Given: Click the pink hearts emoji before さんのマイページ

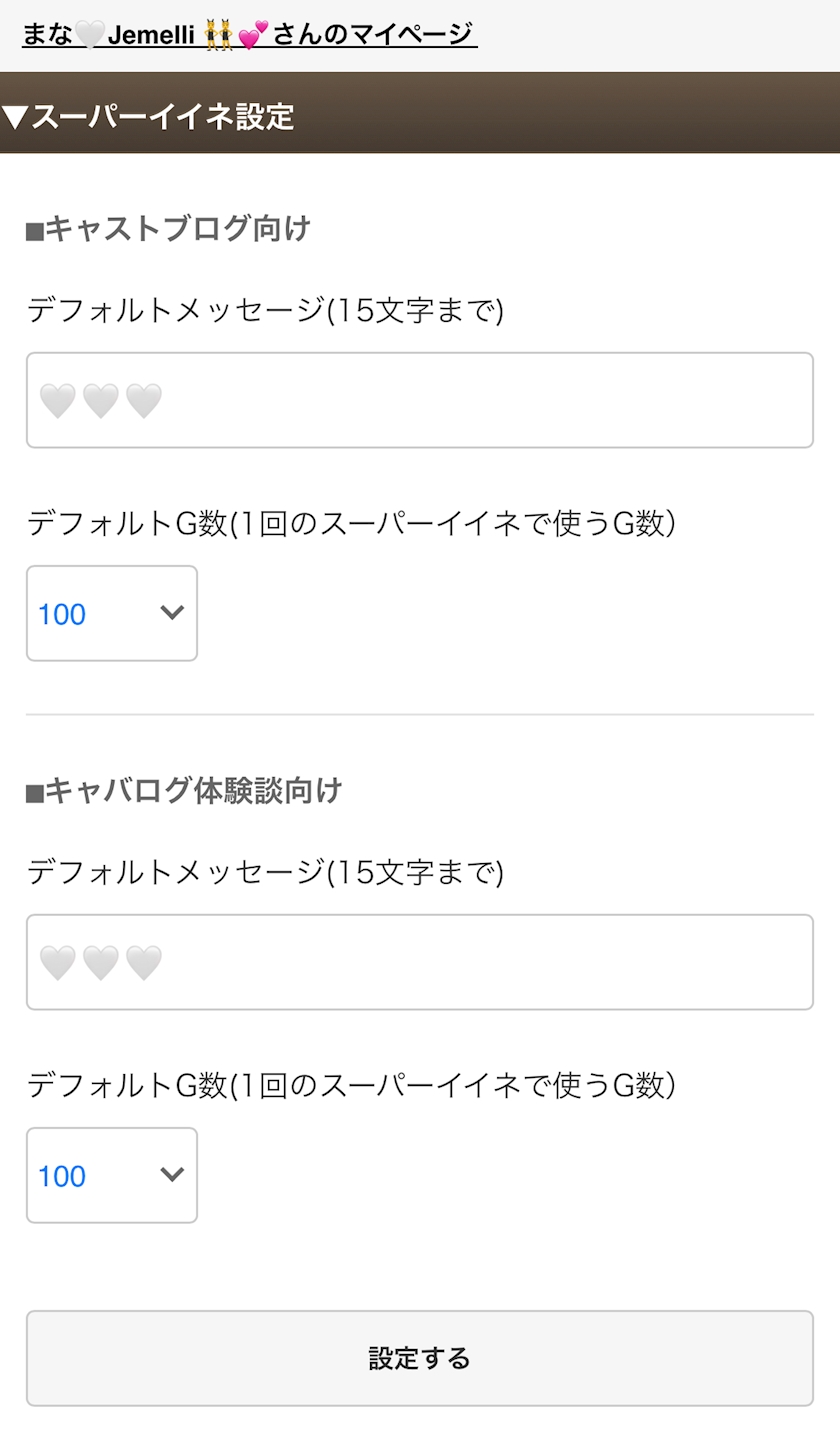Looking at the screenshot, I should (254, 36).
